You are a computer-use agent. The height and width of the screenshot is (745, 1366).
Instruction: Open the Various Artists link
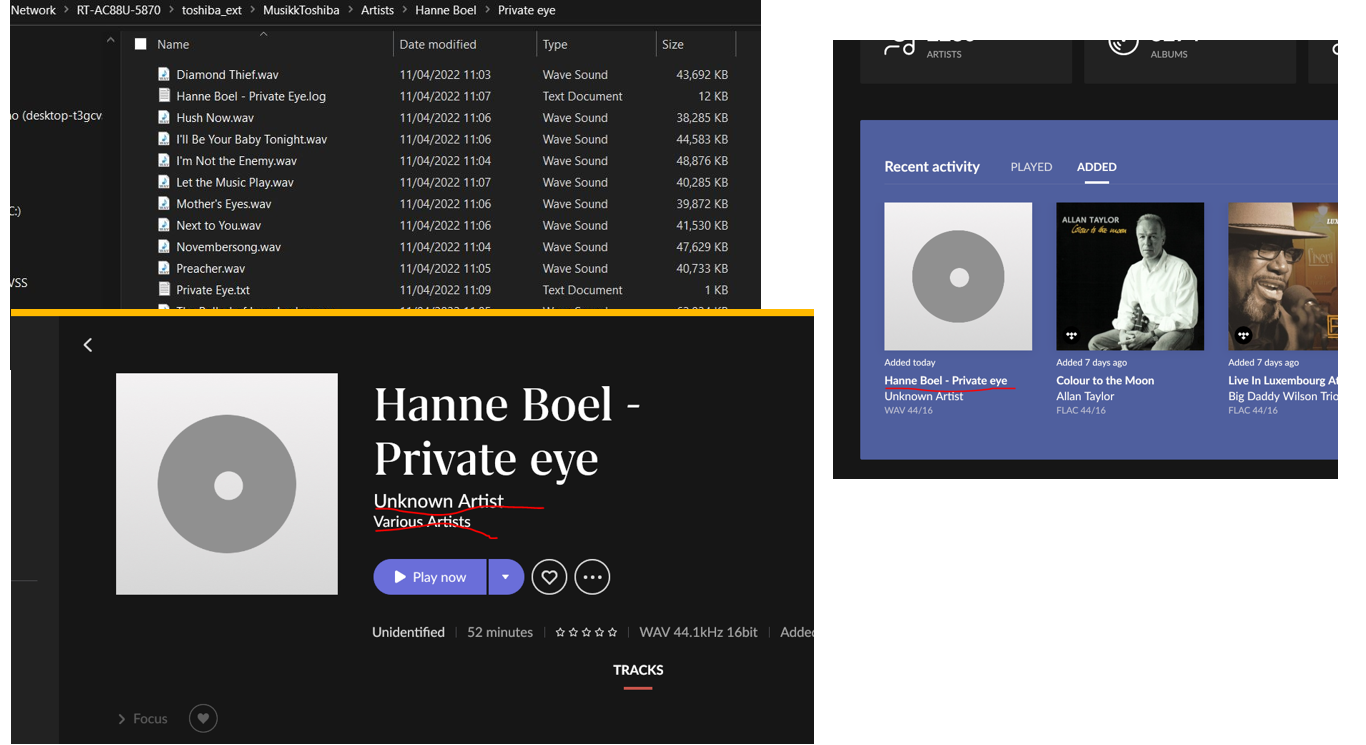tap(422, 521)
